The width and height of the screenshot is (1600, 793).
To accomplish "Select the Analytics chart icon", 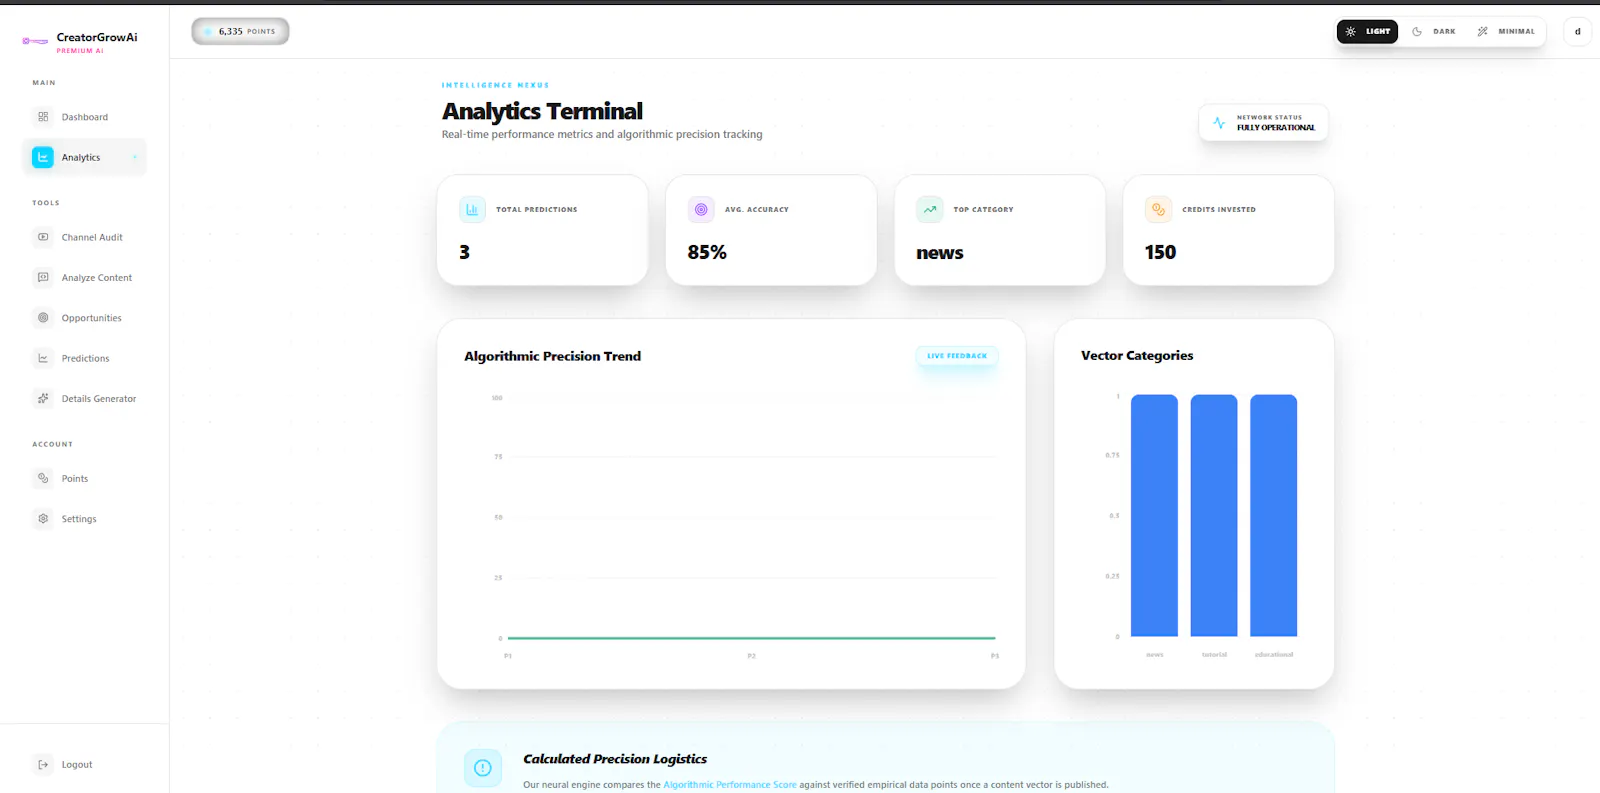I will pos(43,157).
